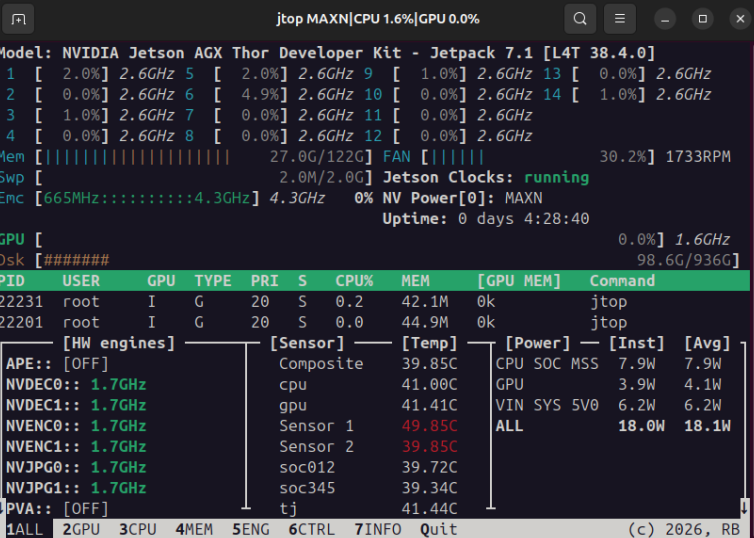
Task: Open the terminal hamburger menu
Action: pos(619,19)
